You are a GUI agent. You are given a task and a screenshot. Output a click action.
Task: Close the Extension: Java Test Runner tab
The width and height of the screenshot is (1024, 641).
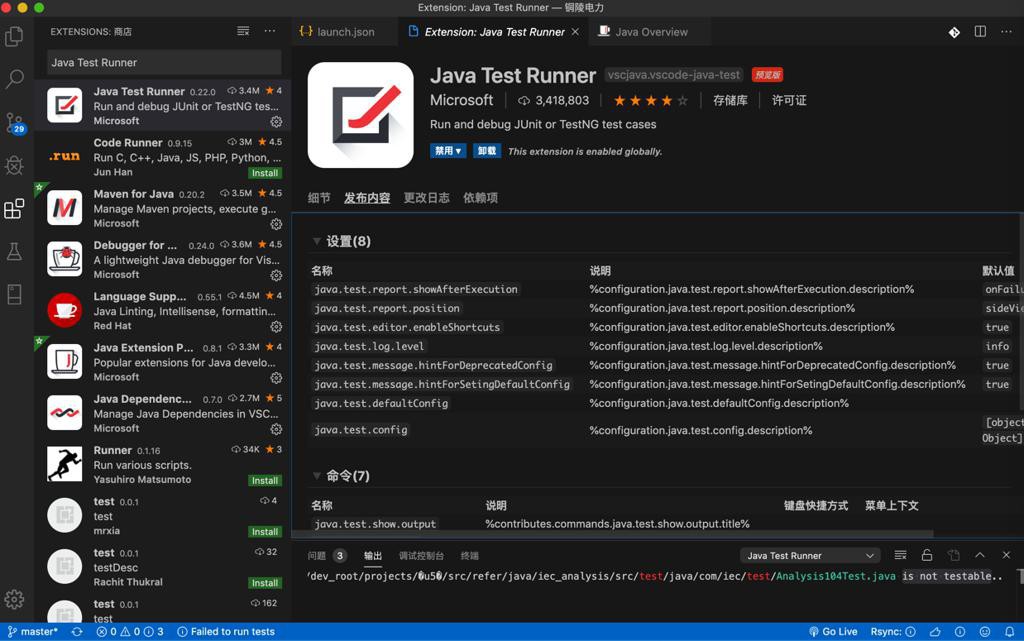575,31
